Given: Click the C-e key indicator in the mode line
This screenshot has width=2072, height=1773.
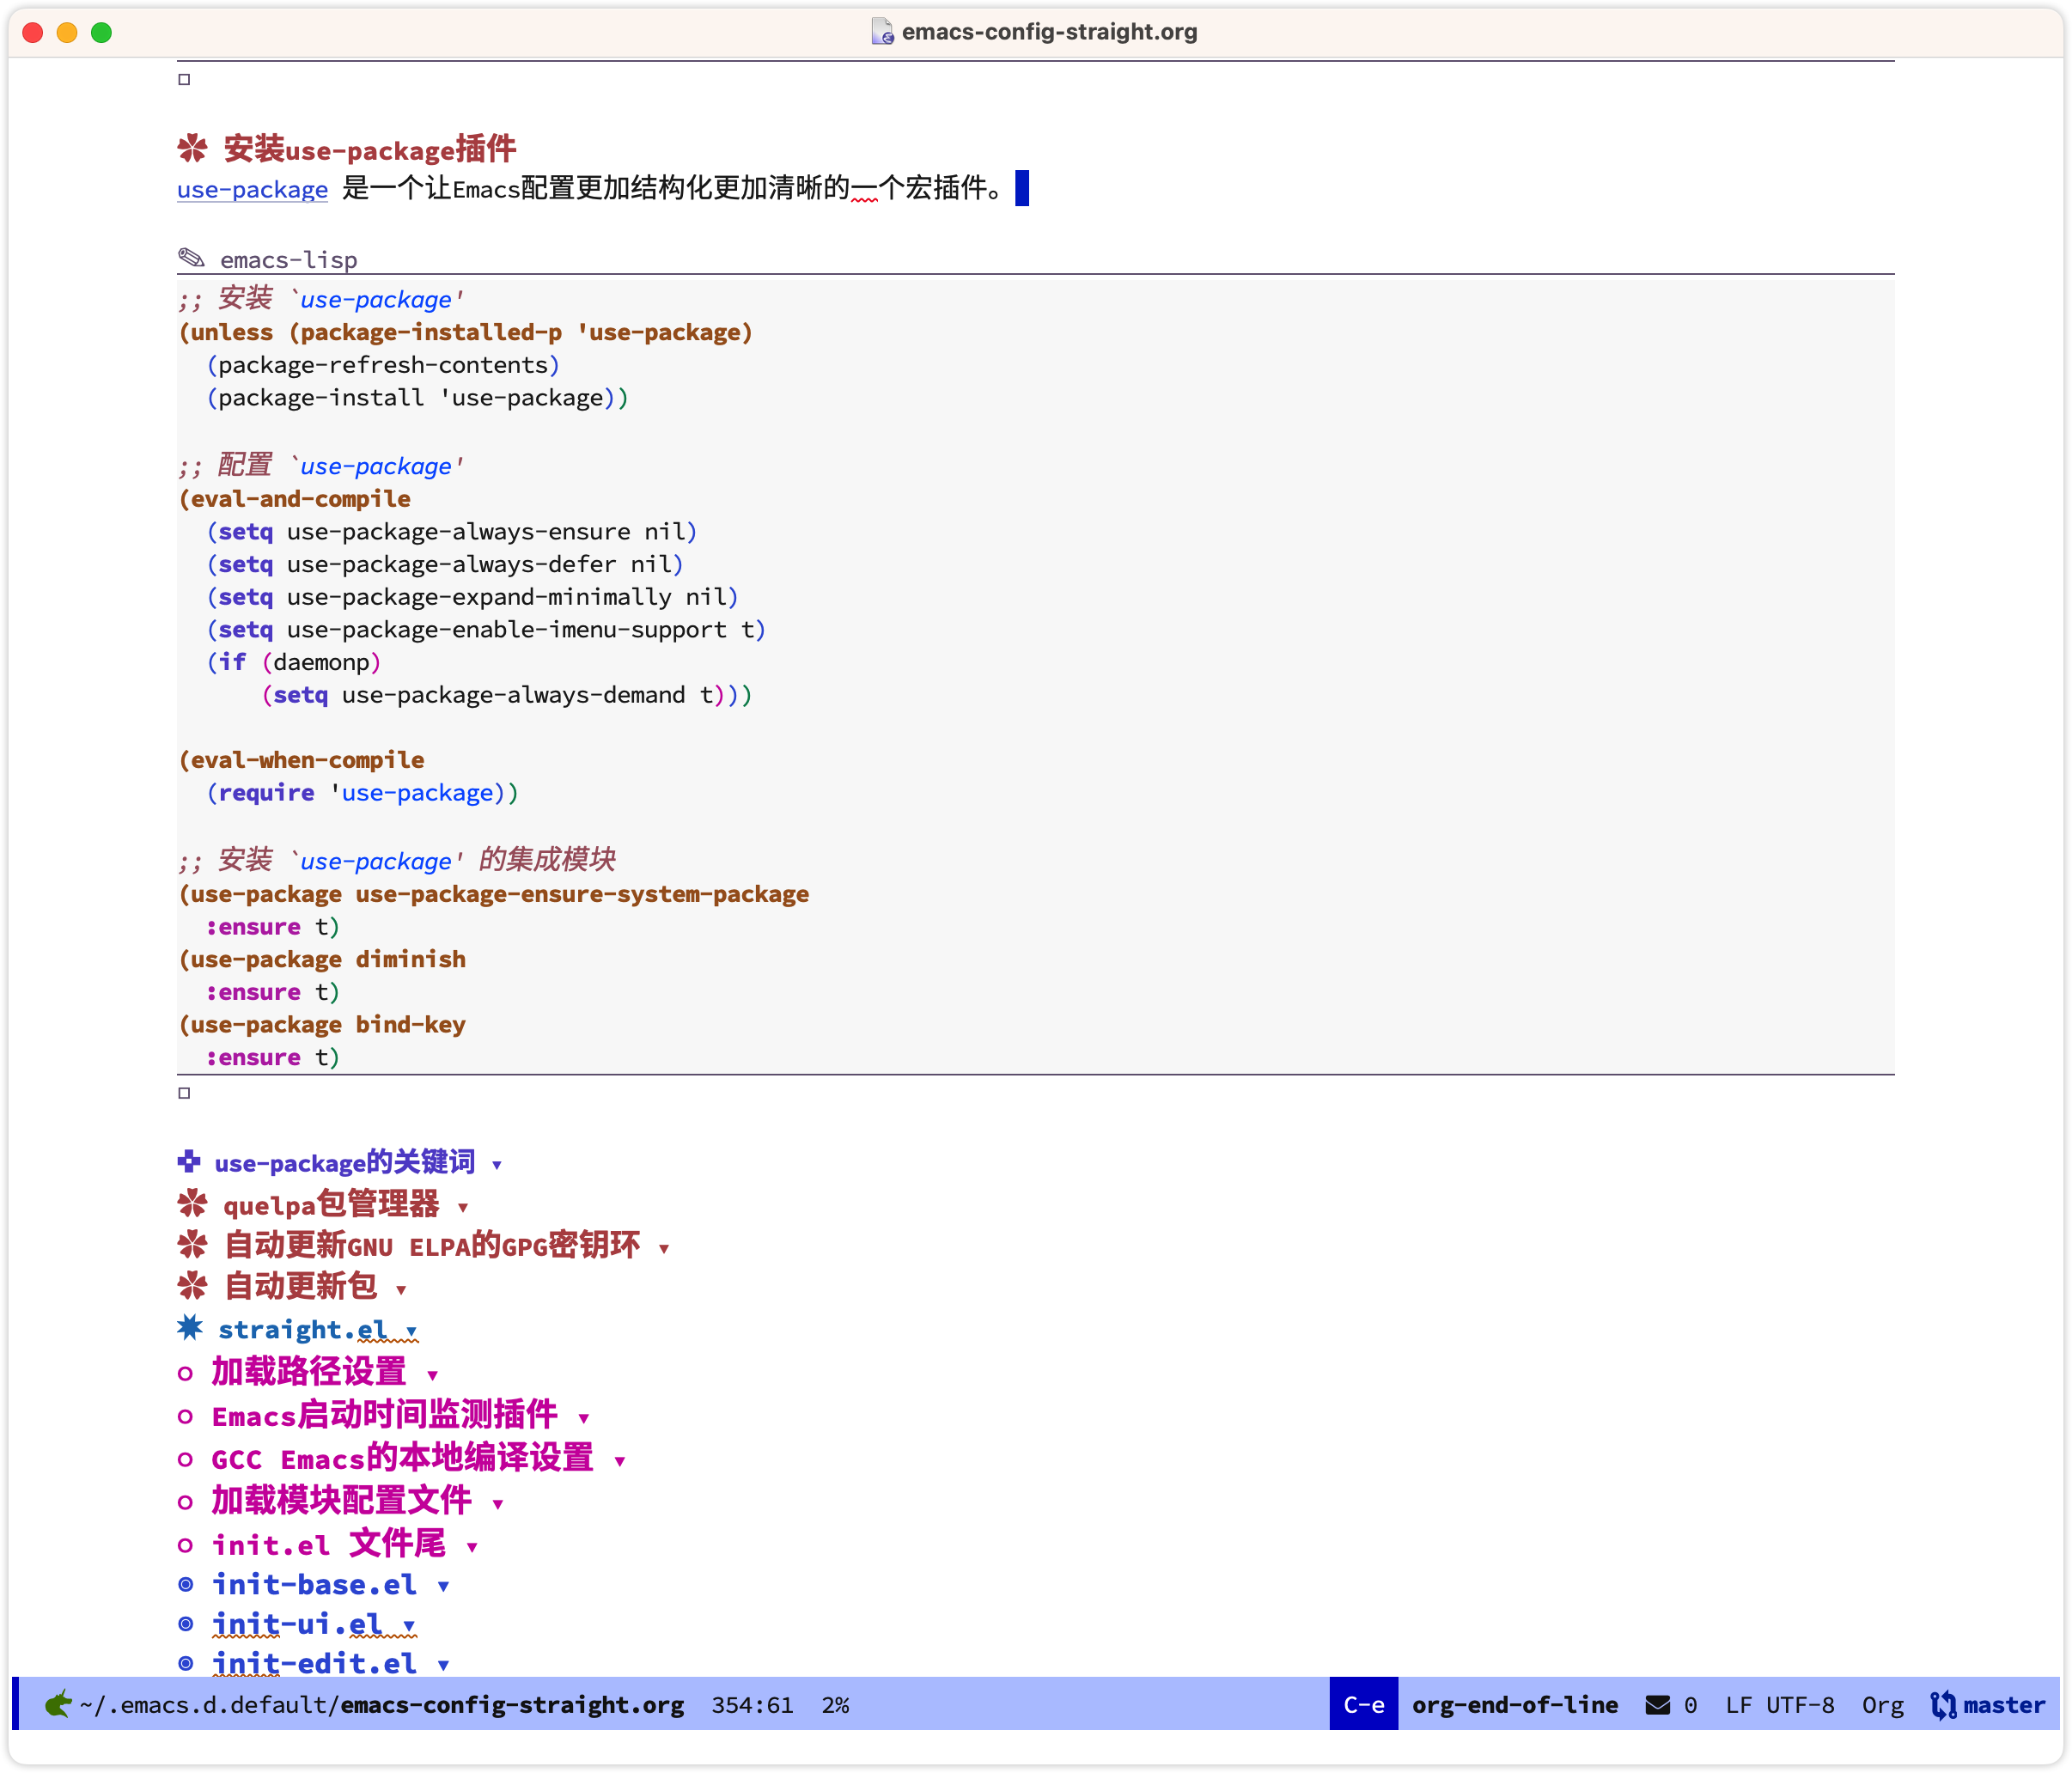Looking at the screenshot, I should pyautogui.click(x=1364, y=1705).
